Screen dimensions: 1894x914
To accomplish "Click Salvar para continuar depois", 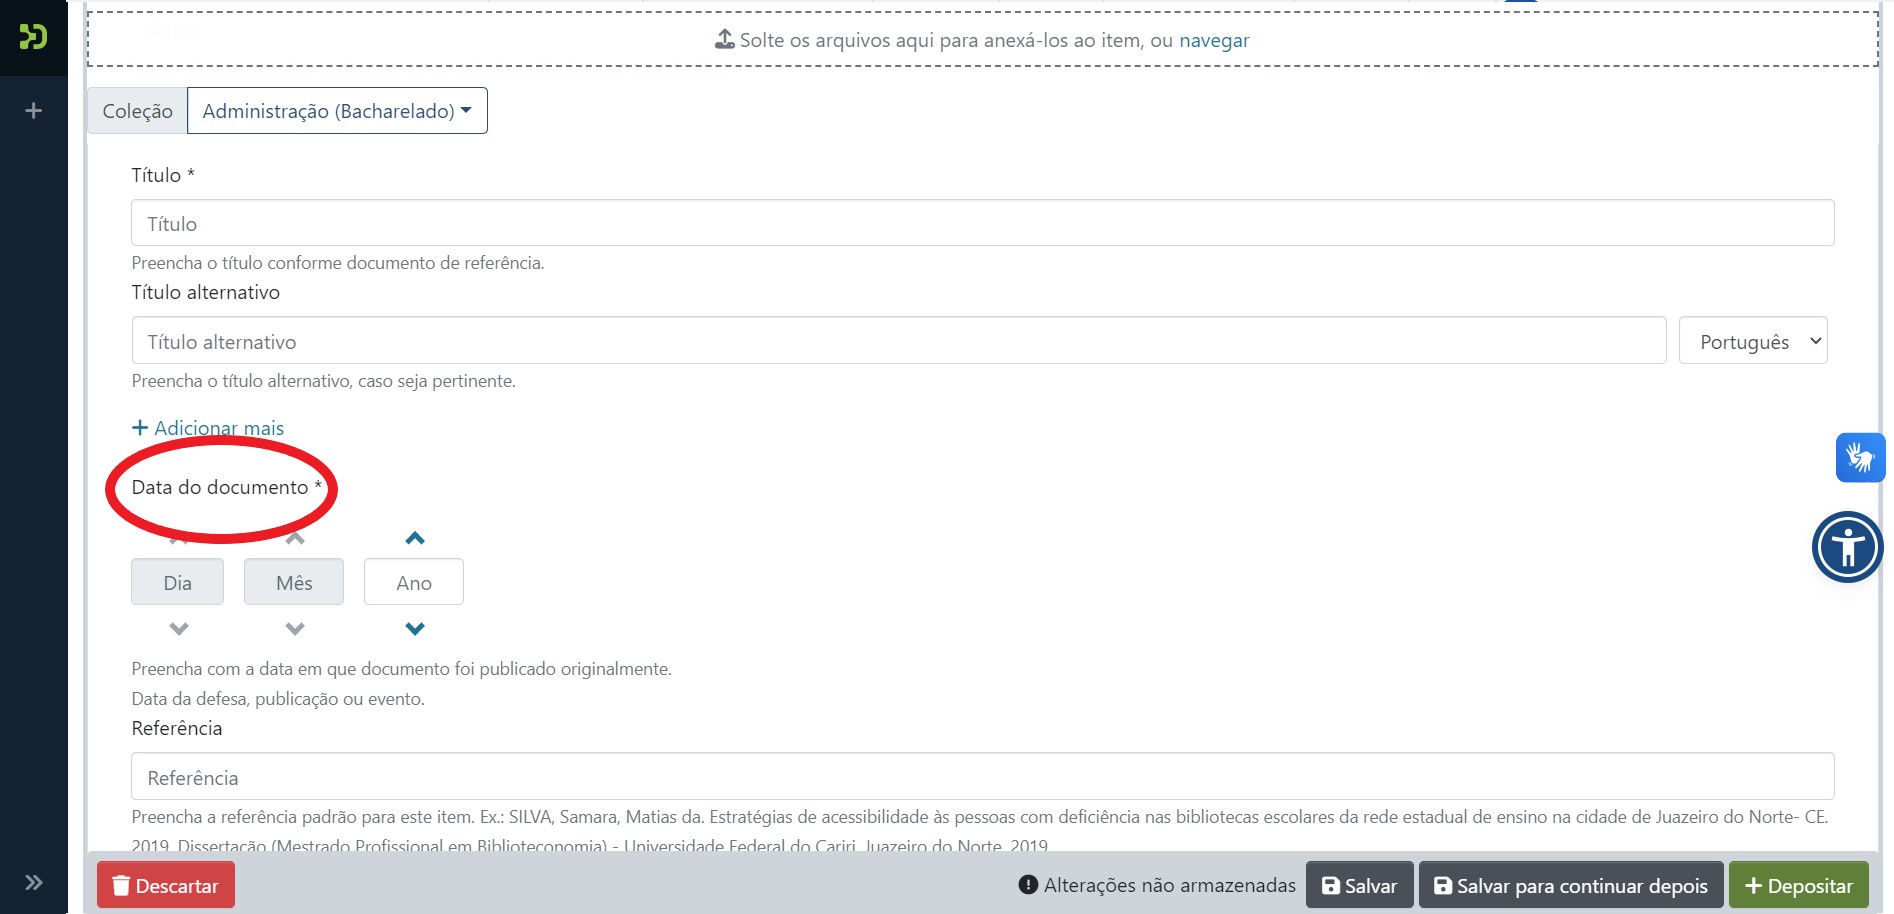I will pyautogui.click(x=1570, y=885).
